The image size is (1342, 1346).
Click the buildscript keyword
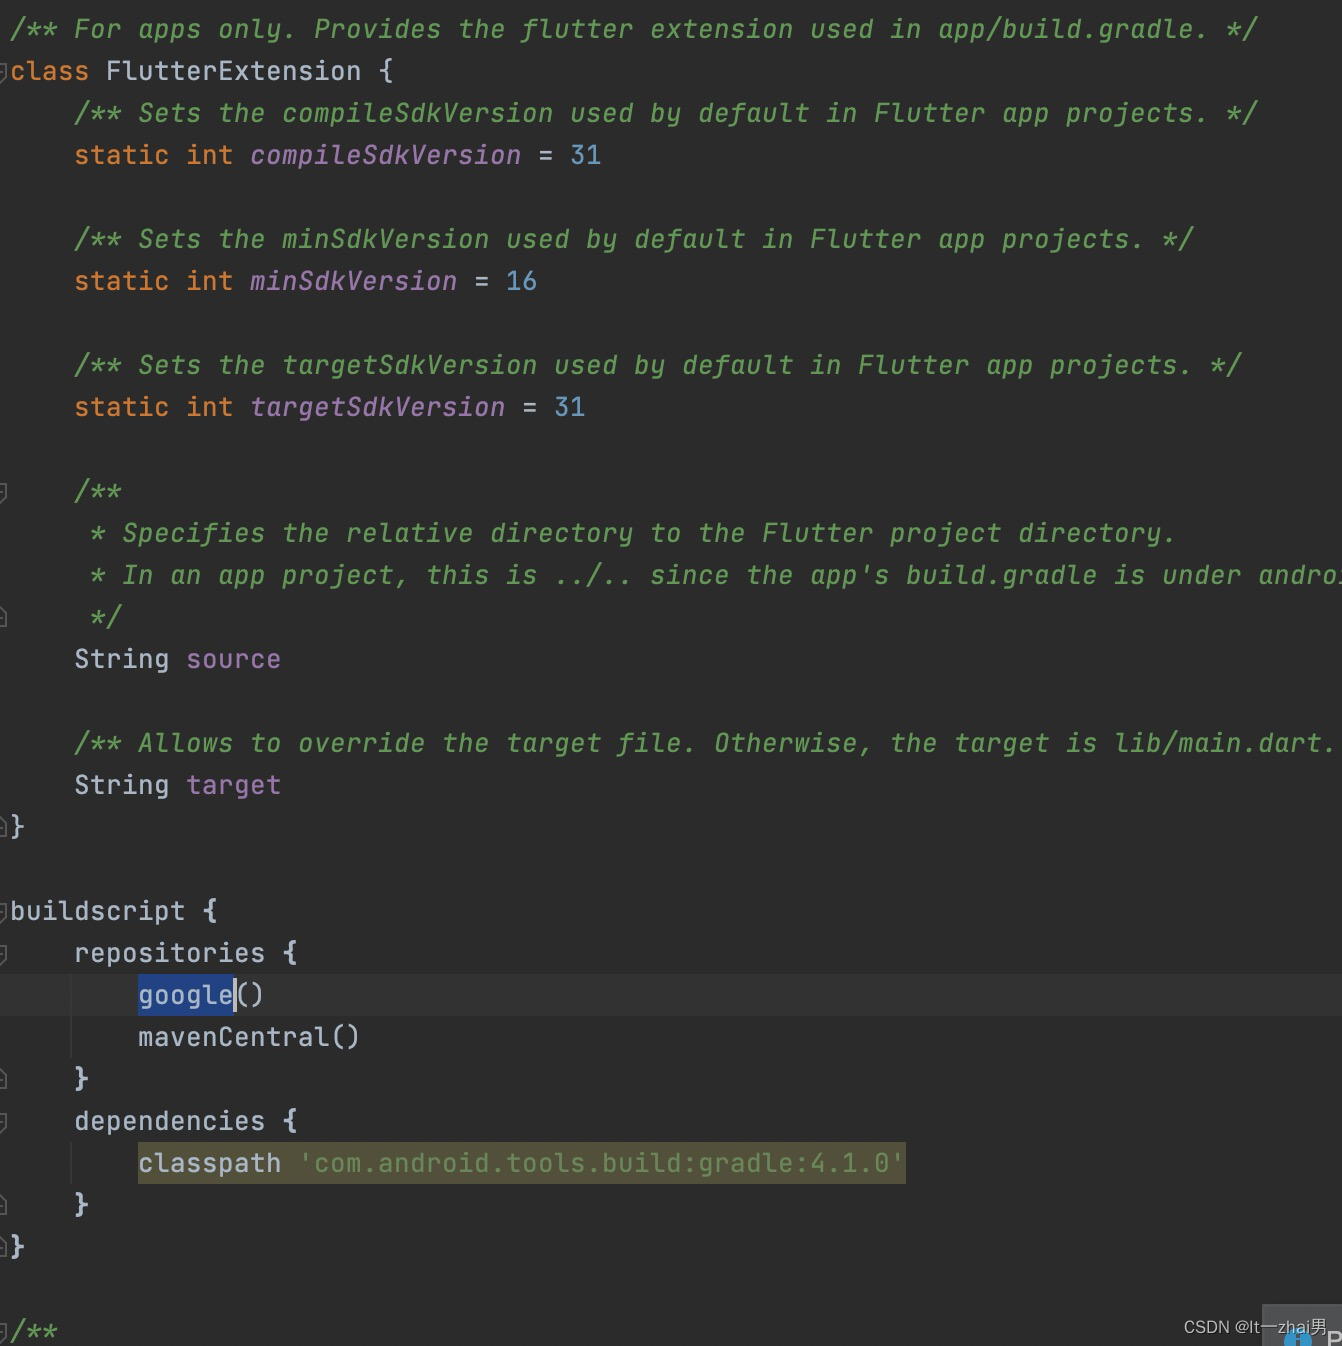coord(97,911)
